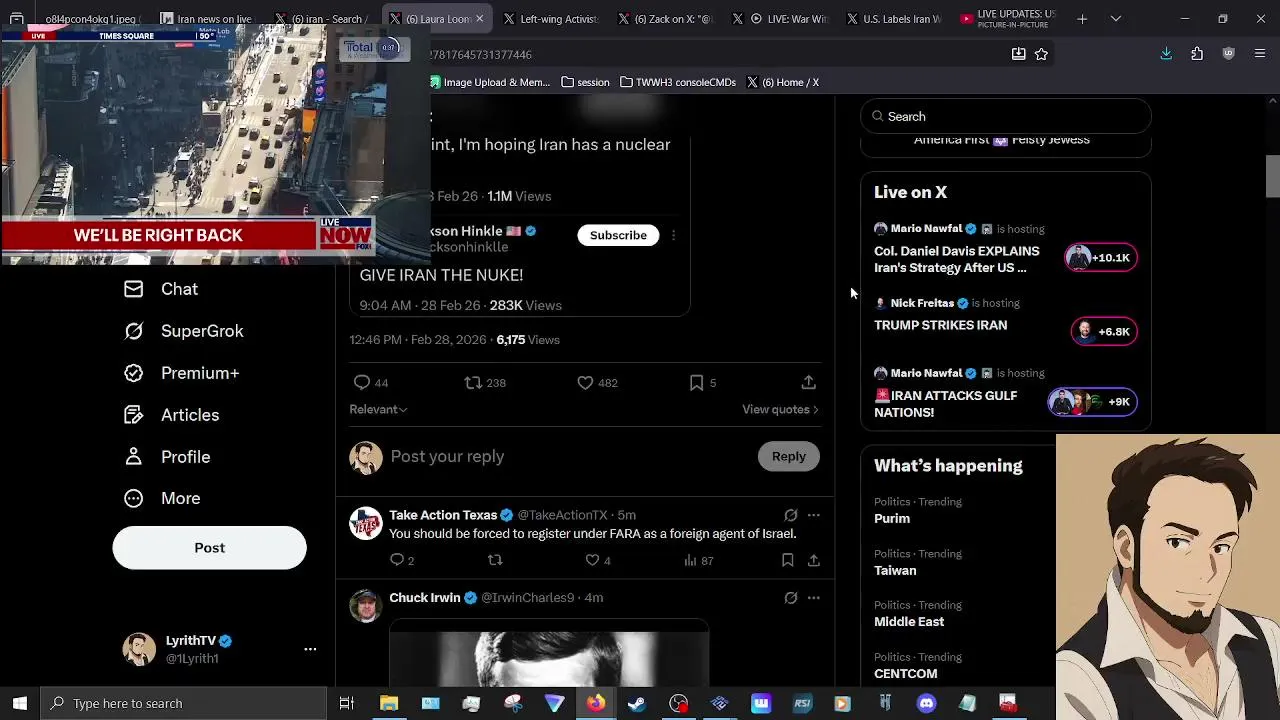This screenshot has height=720, width=1280.
Task: Click Grok icon on Chuck Irwin reply
Action: (791, 598)
